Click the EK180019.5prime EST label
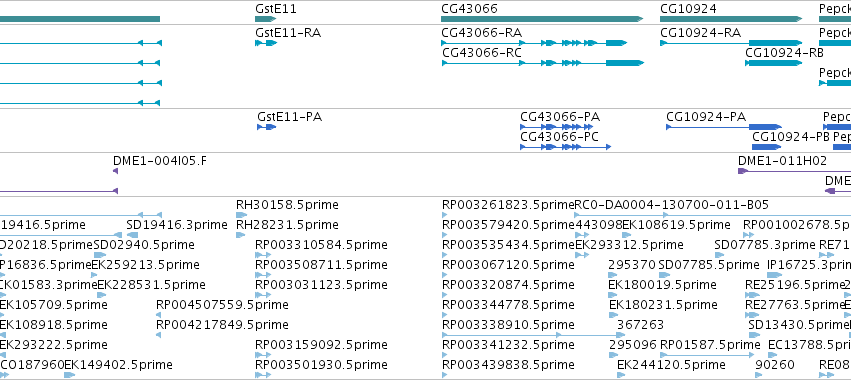Image resolution: width=851 pixels, height=380 pixels. click(663, 284)
